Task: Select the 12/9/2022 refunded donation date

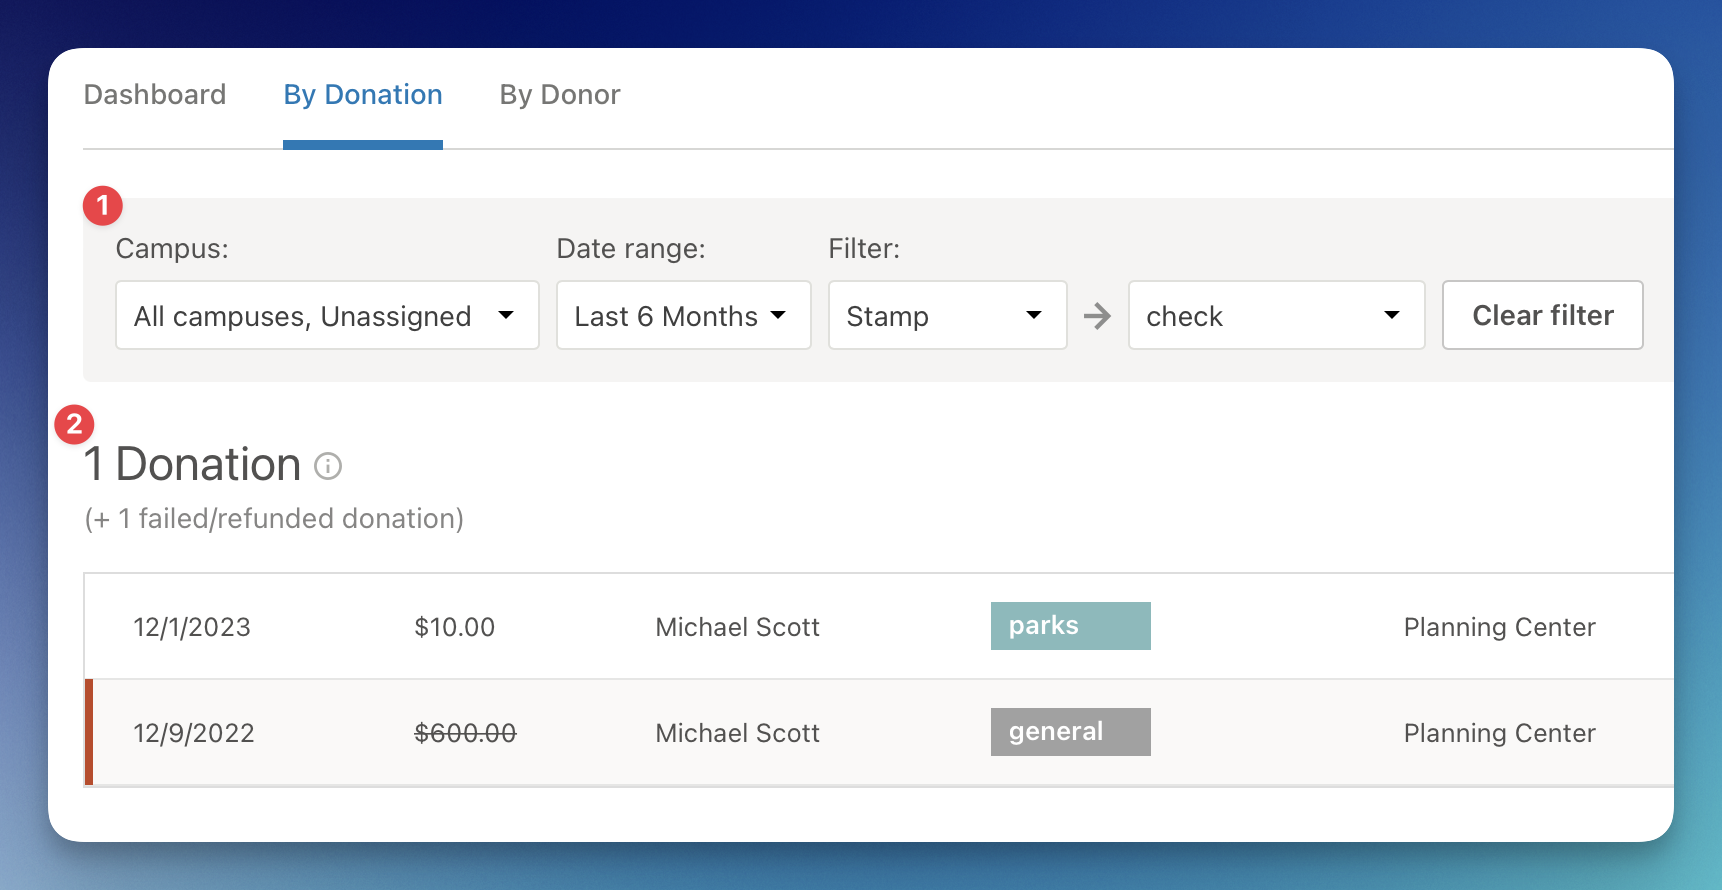Action: (194, 733)
